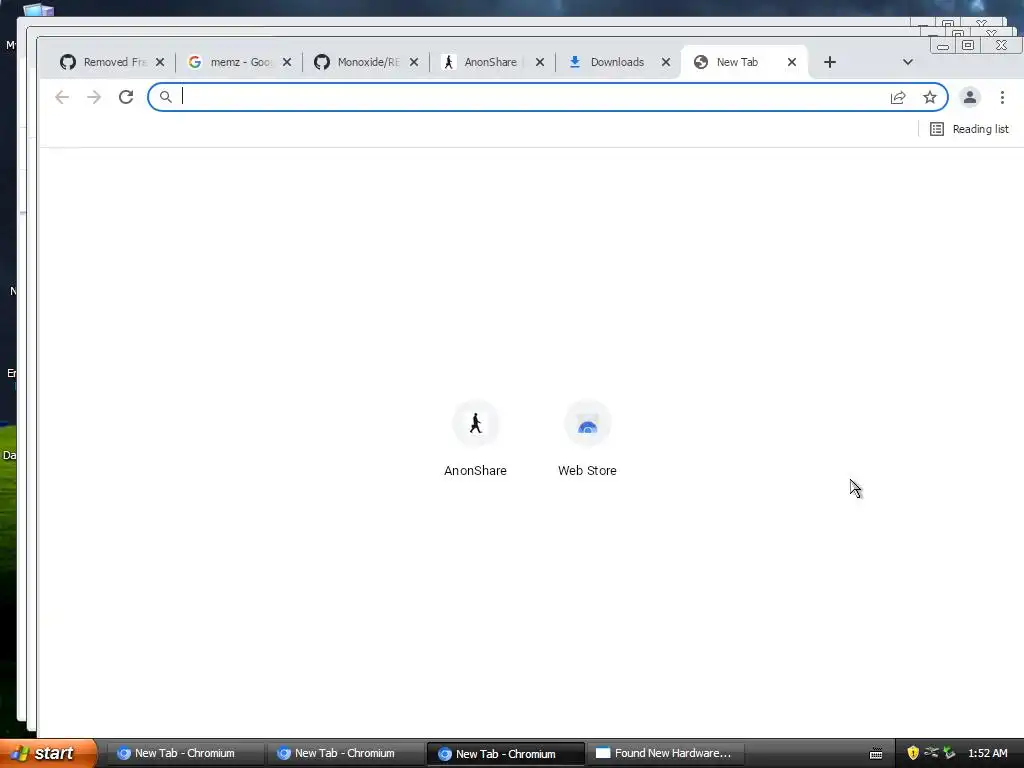Viewport: 1024px width, 768px height.
Task: Expand the tab search chevron
Action: coord(908,62)
